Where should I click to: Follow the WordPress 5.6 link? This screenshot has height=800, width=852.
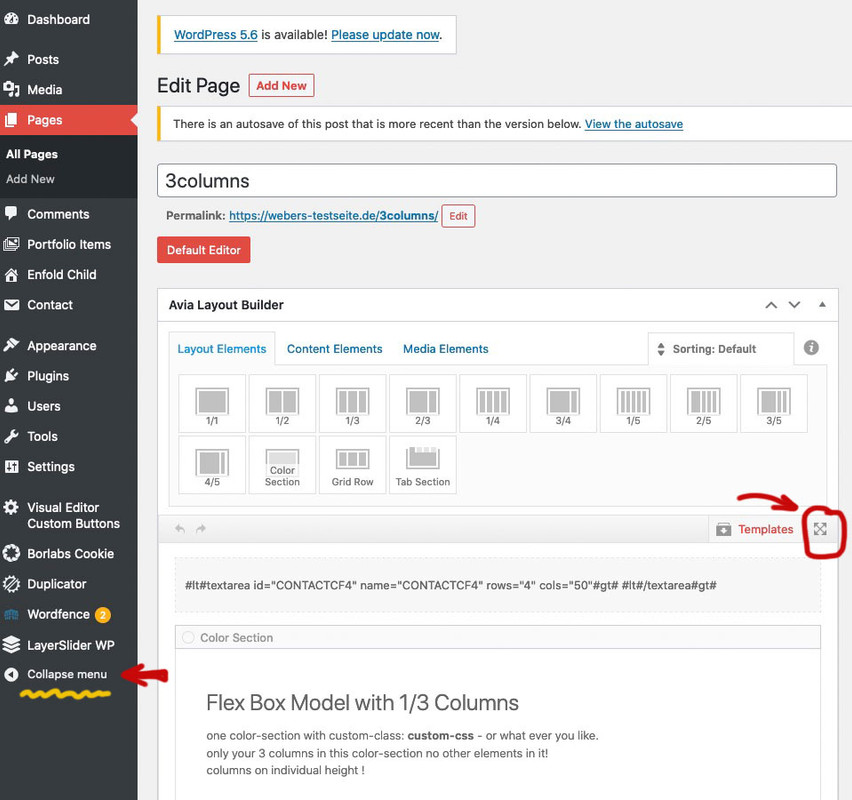point(216,35)
